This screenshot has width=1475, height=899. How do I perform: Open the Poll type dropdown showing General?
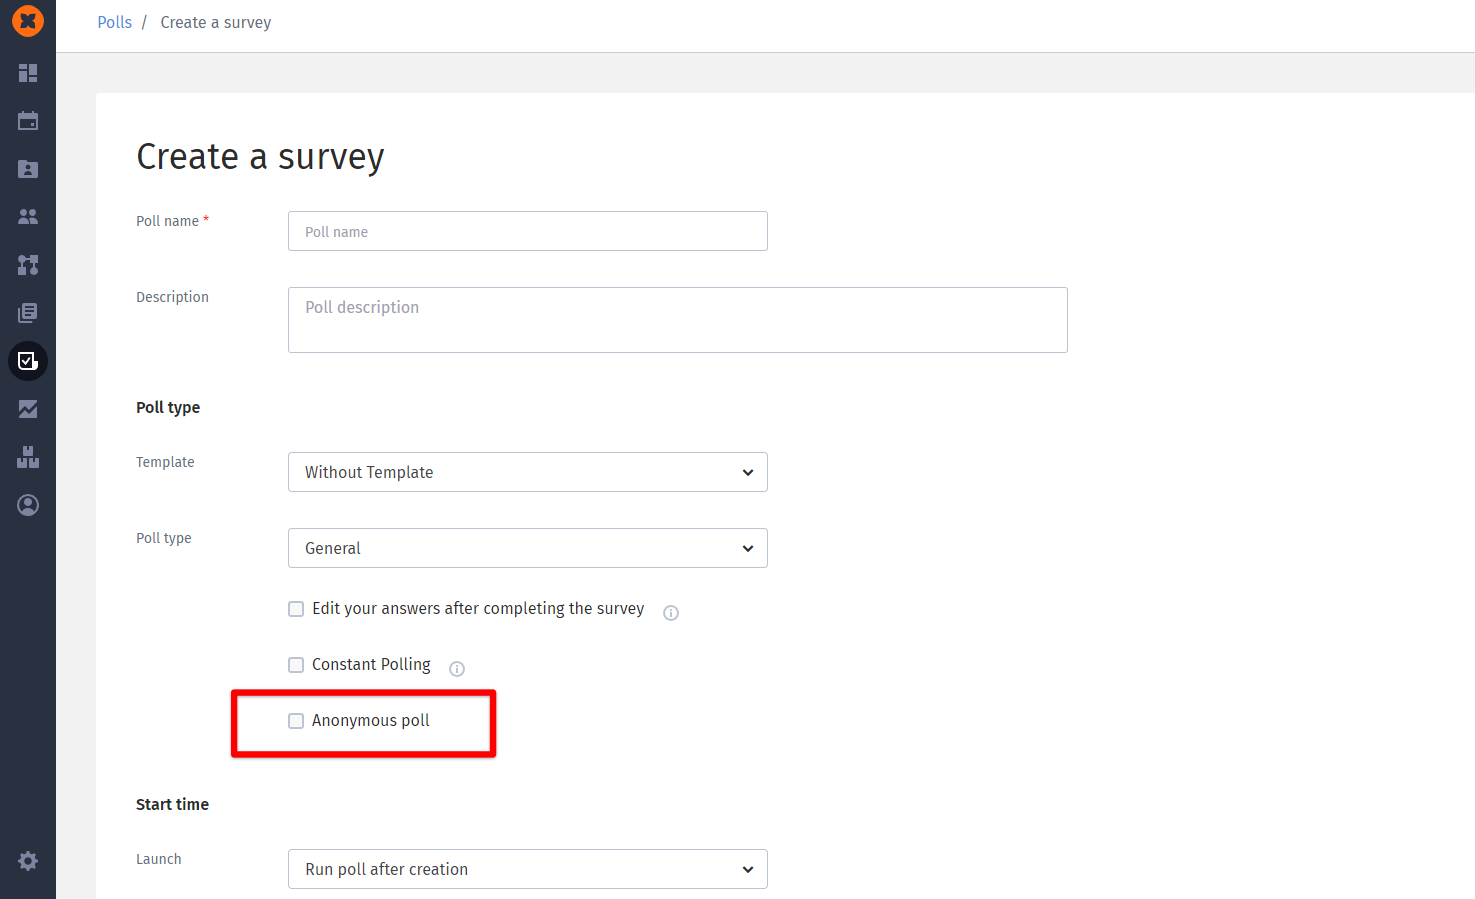pos(528,548)
